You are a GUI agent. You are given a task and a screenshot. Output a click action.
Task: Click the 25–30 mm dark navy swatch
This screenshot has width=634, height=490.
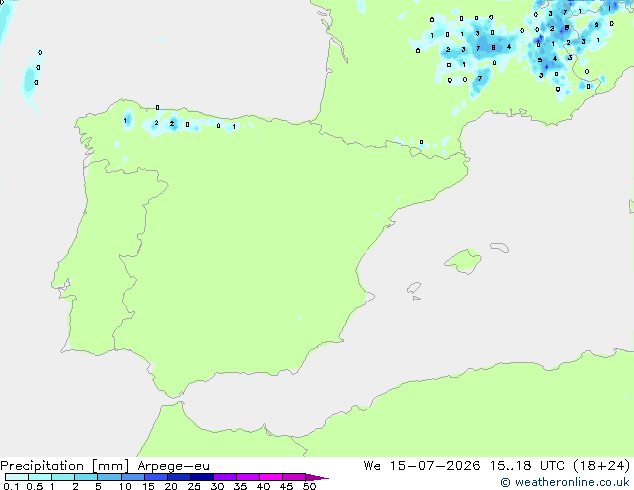click(201, 477)
